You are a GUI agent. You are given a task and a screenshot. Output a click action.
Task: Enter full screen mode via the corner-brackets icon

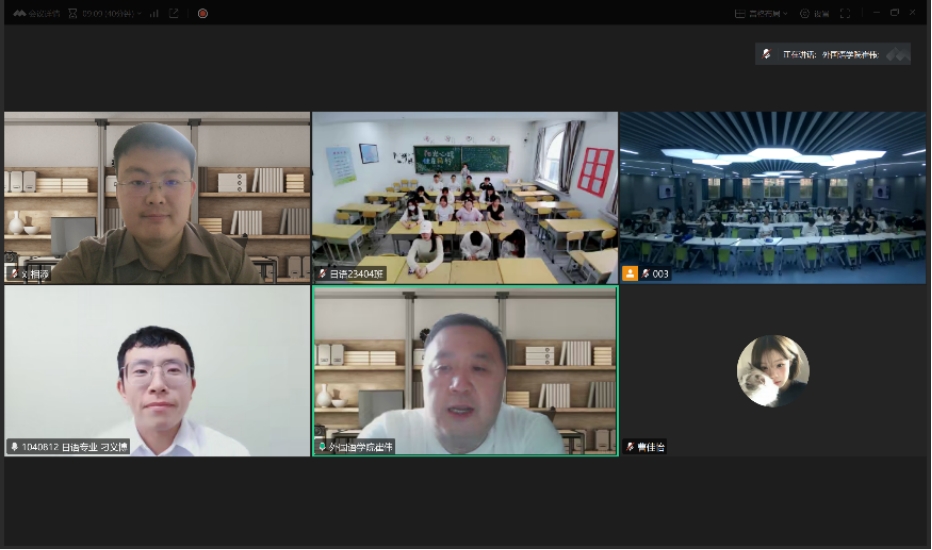coord(845,13)
